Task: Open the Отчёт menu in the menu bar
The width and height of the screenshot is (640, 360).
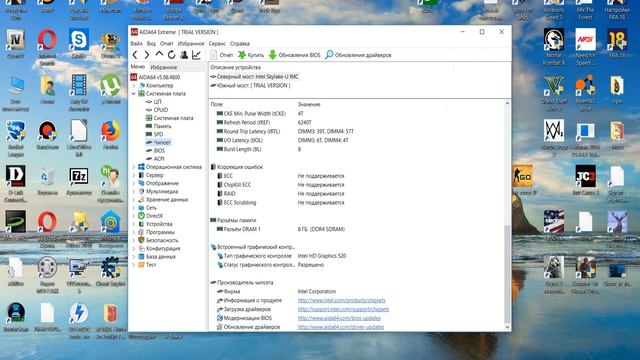Action: [167, 43]
